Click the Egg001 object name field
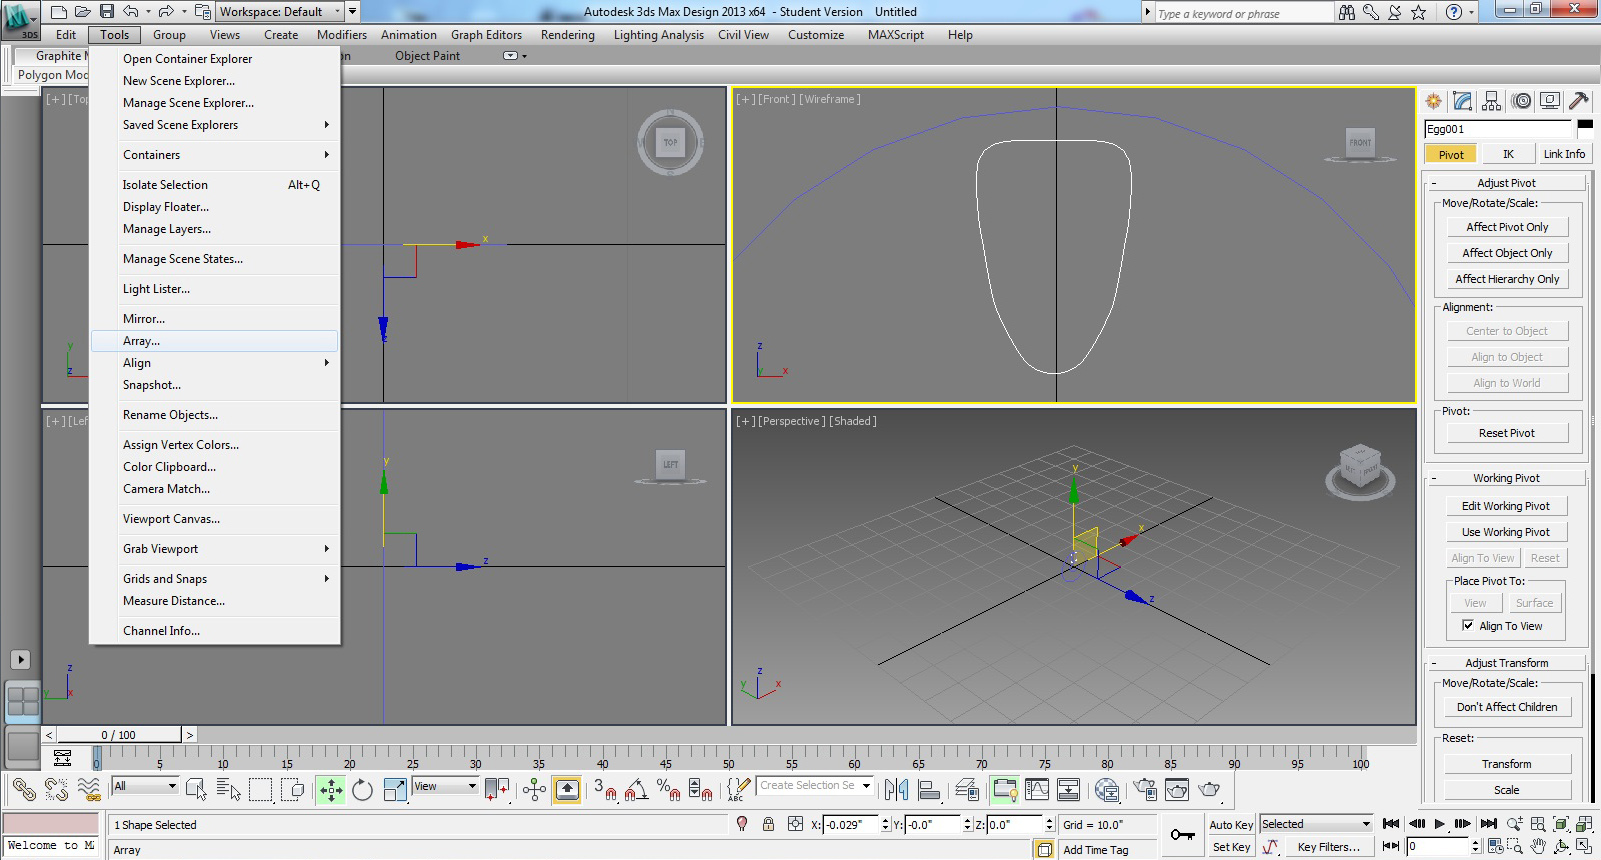The height and width of the screenshot is (860, 1601). [1498, 129]
